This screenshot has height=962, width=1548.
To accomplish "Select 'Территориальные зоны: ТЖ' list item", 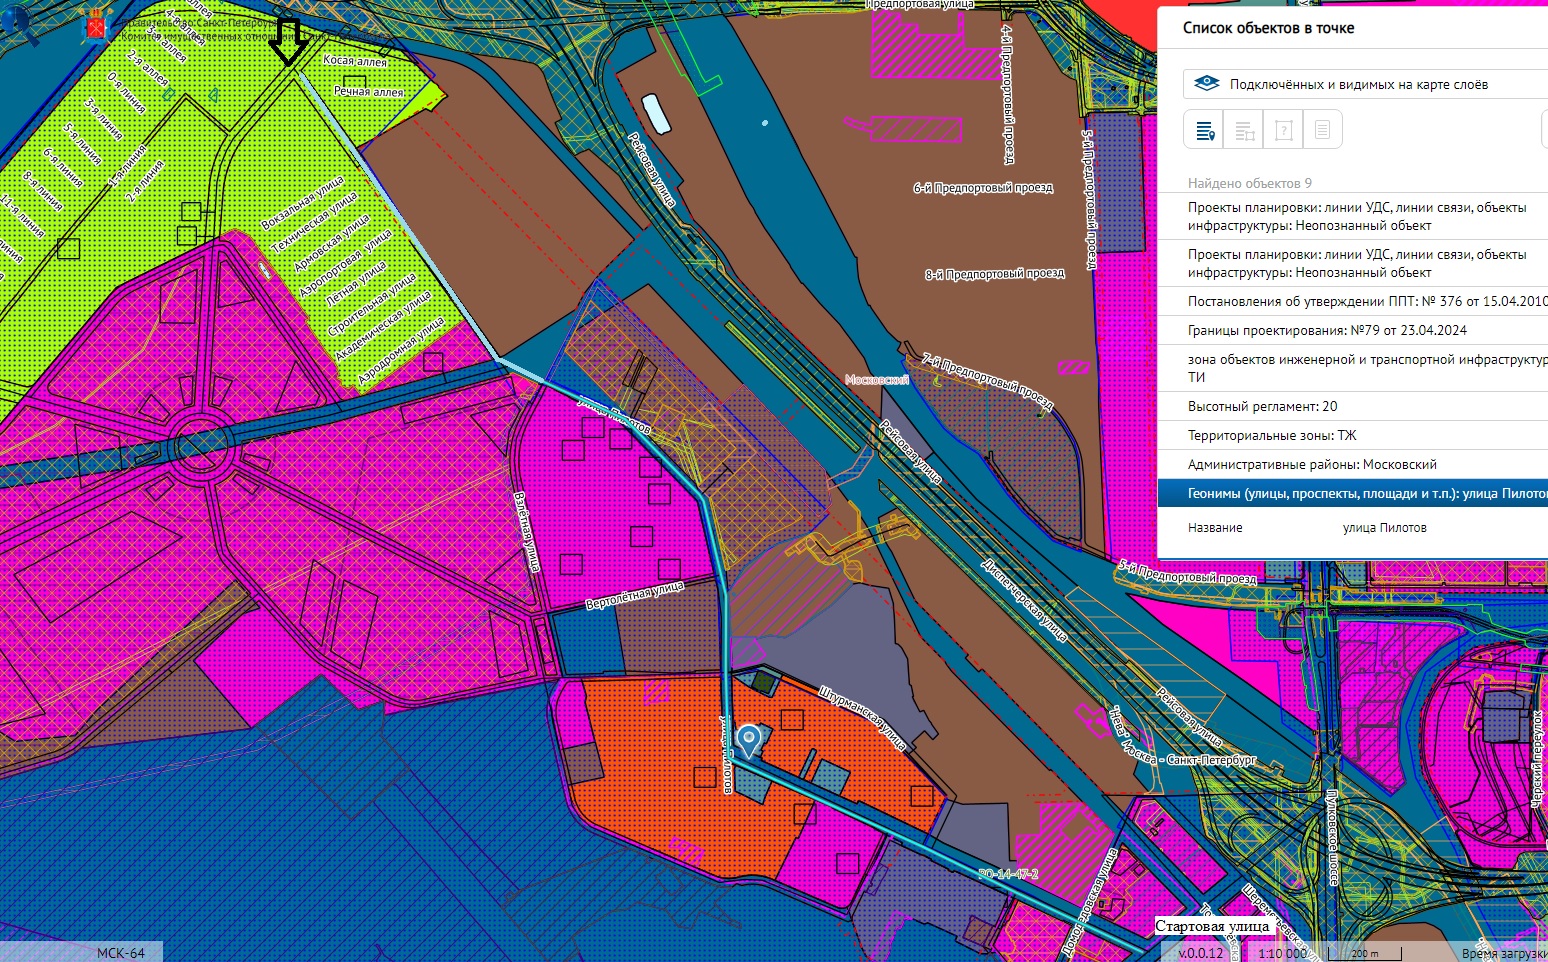I will 1272,435.
